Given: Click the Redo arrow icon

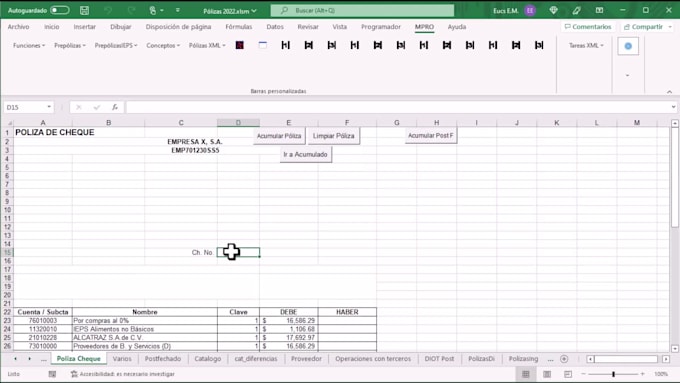Looking at the screenshot, I should [132, 10].
